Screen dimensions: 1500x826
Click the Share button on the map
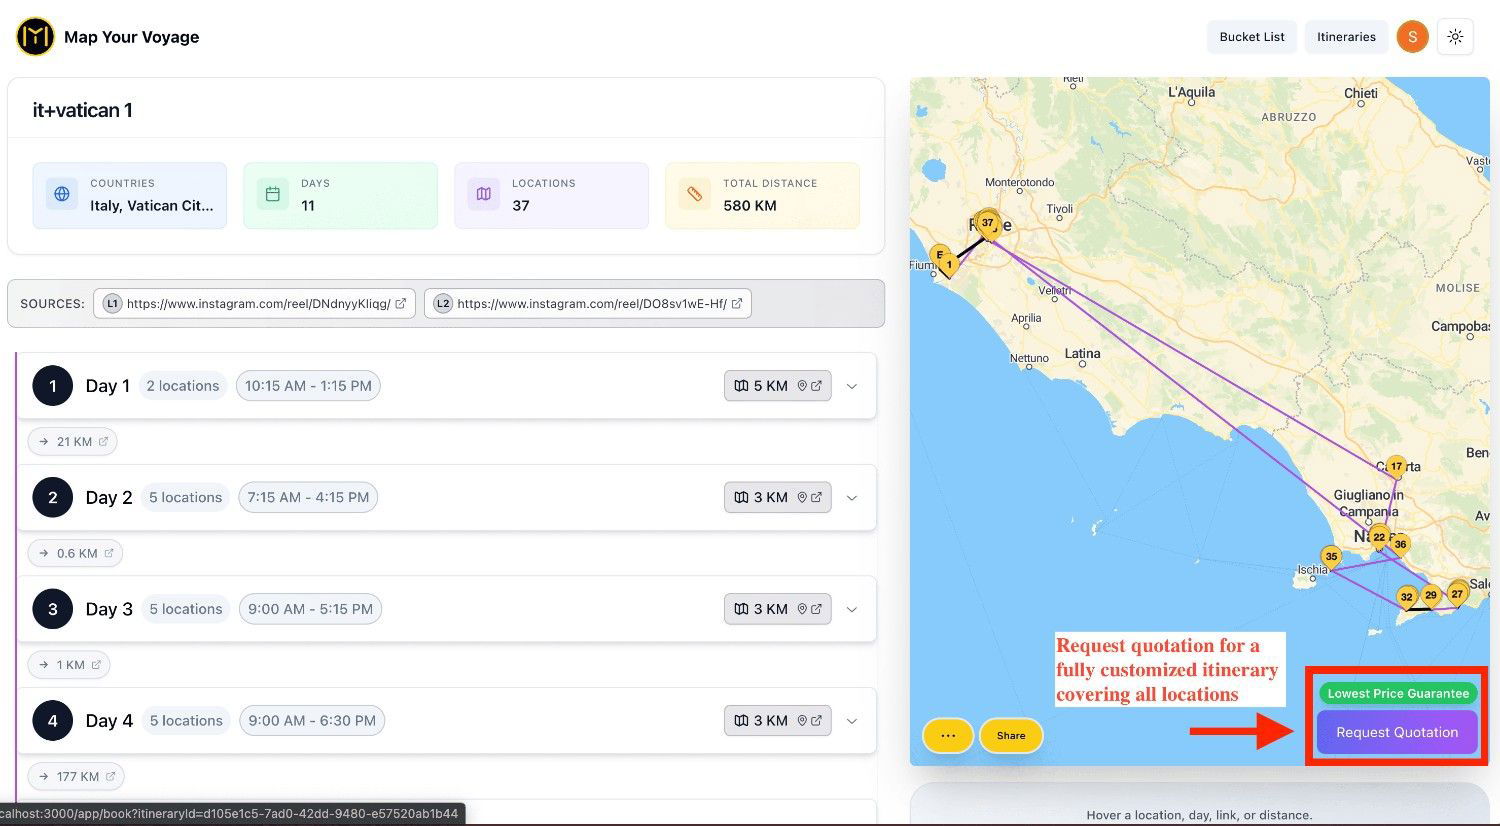tap(1010, 736)
